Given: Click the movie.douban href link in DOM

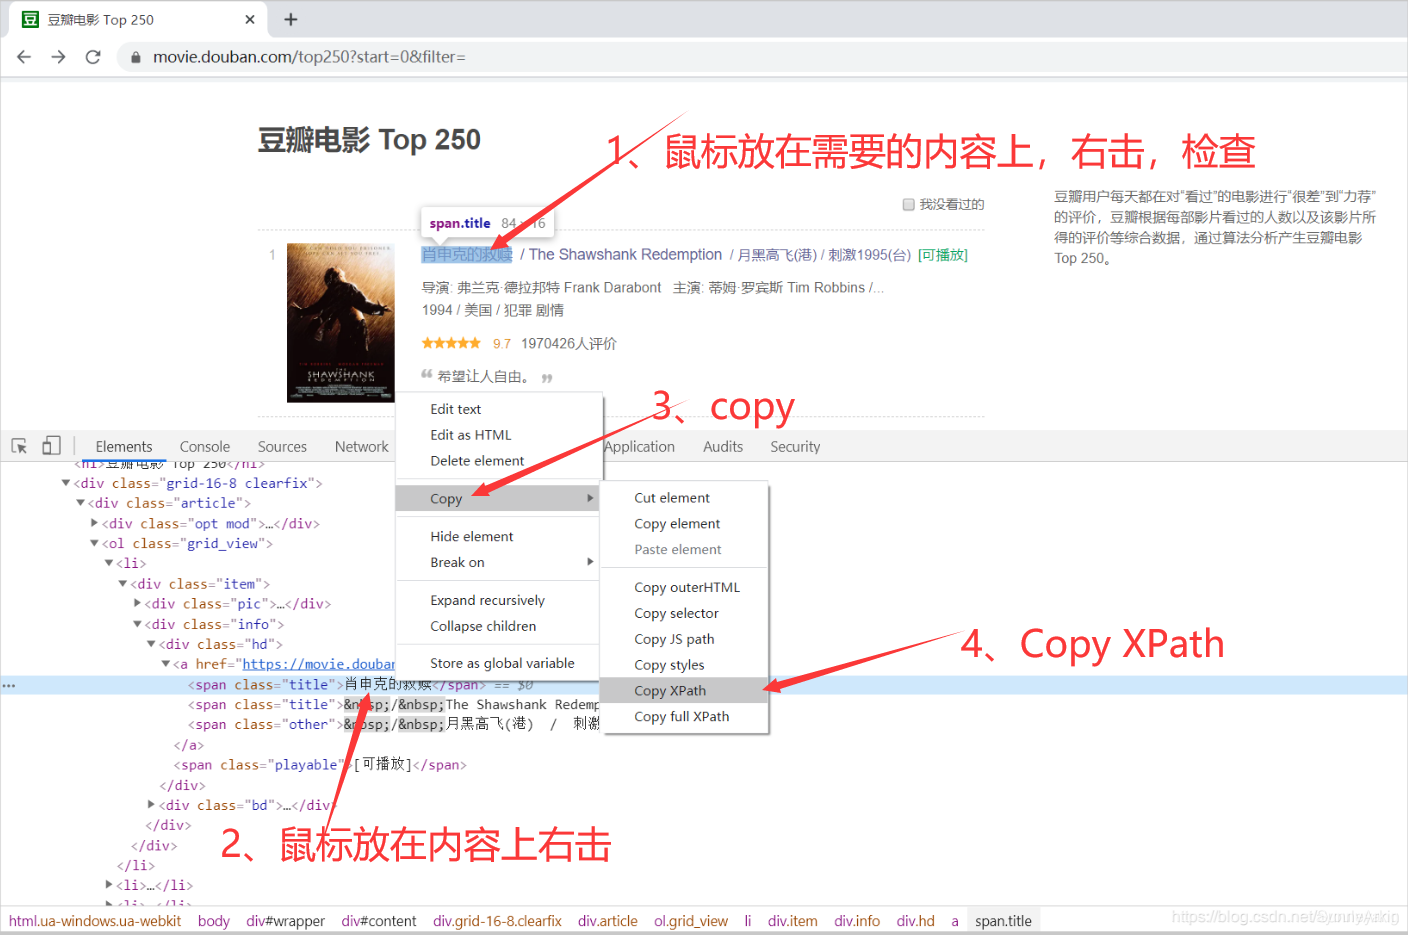Looking at the screenshot, I should 319,664.
